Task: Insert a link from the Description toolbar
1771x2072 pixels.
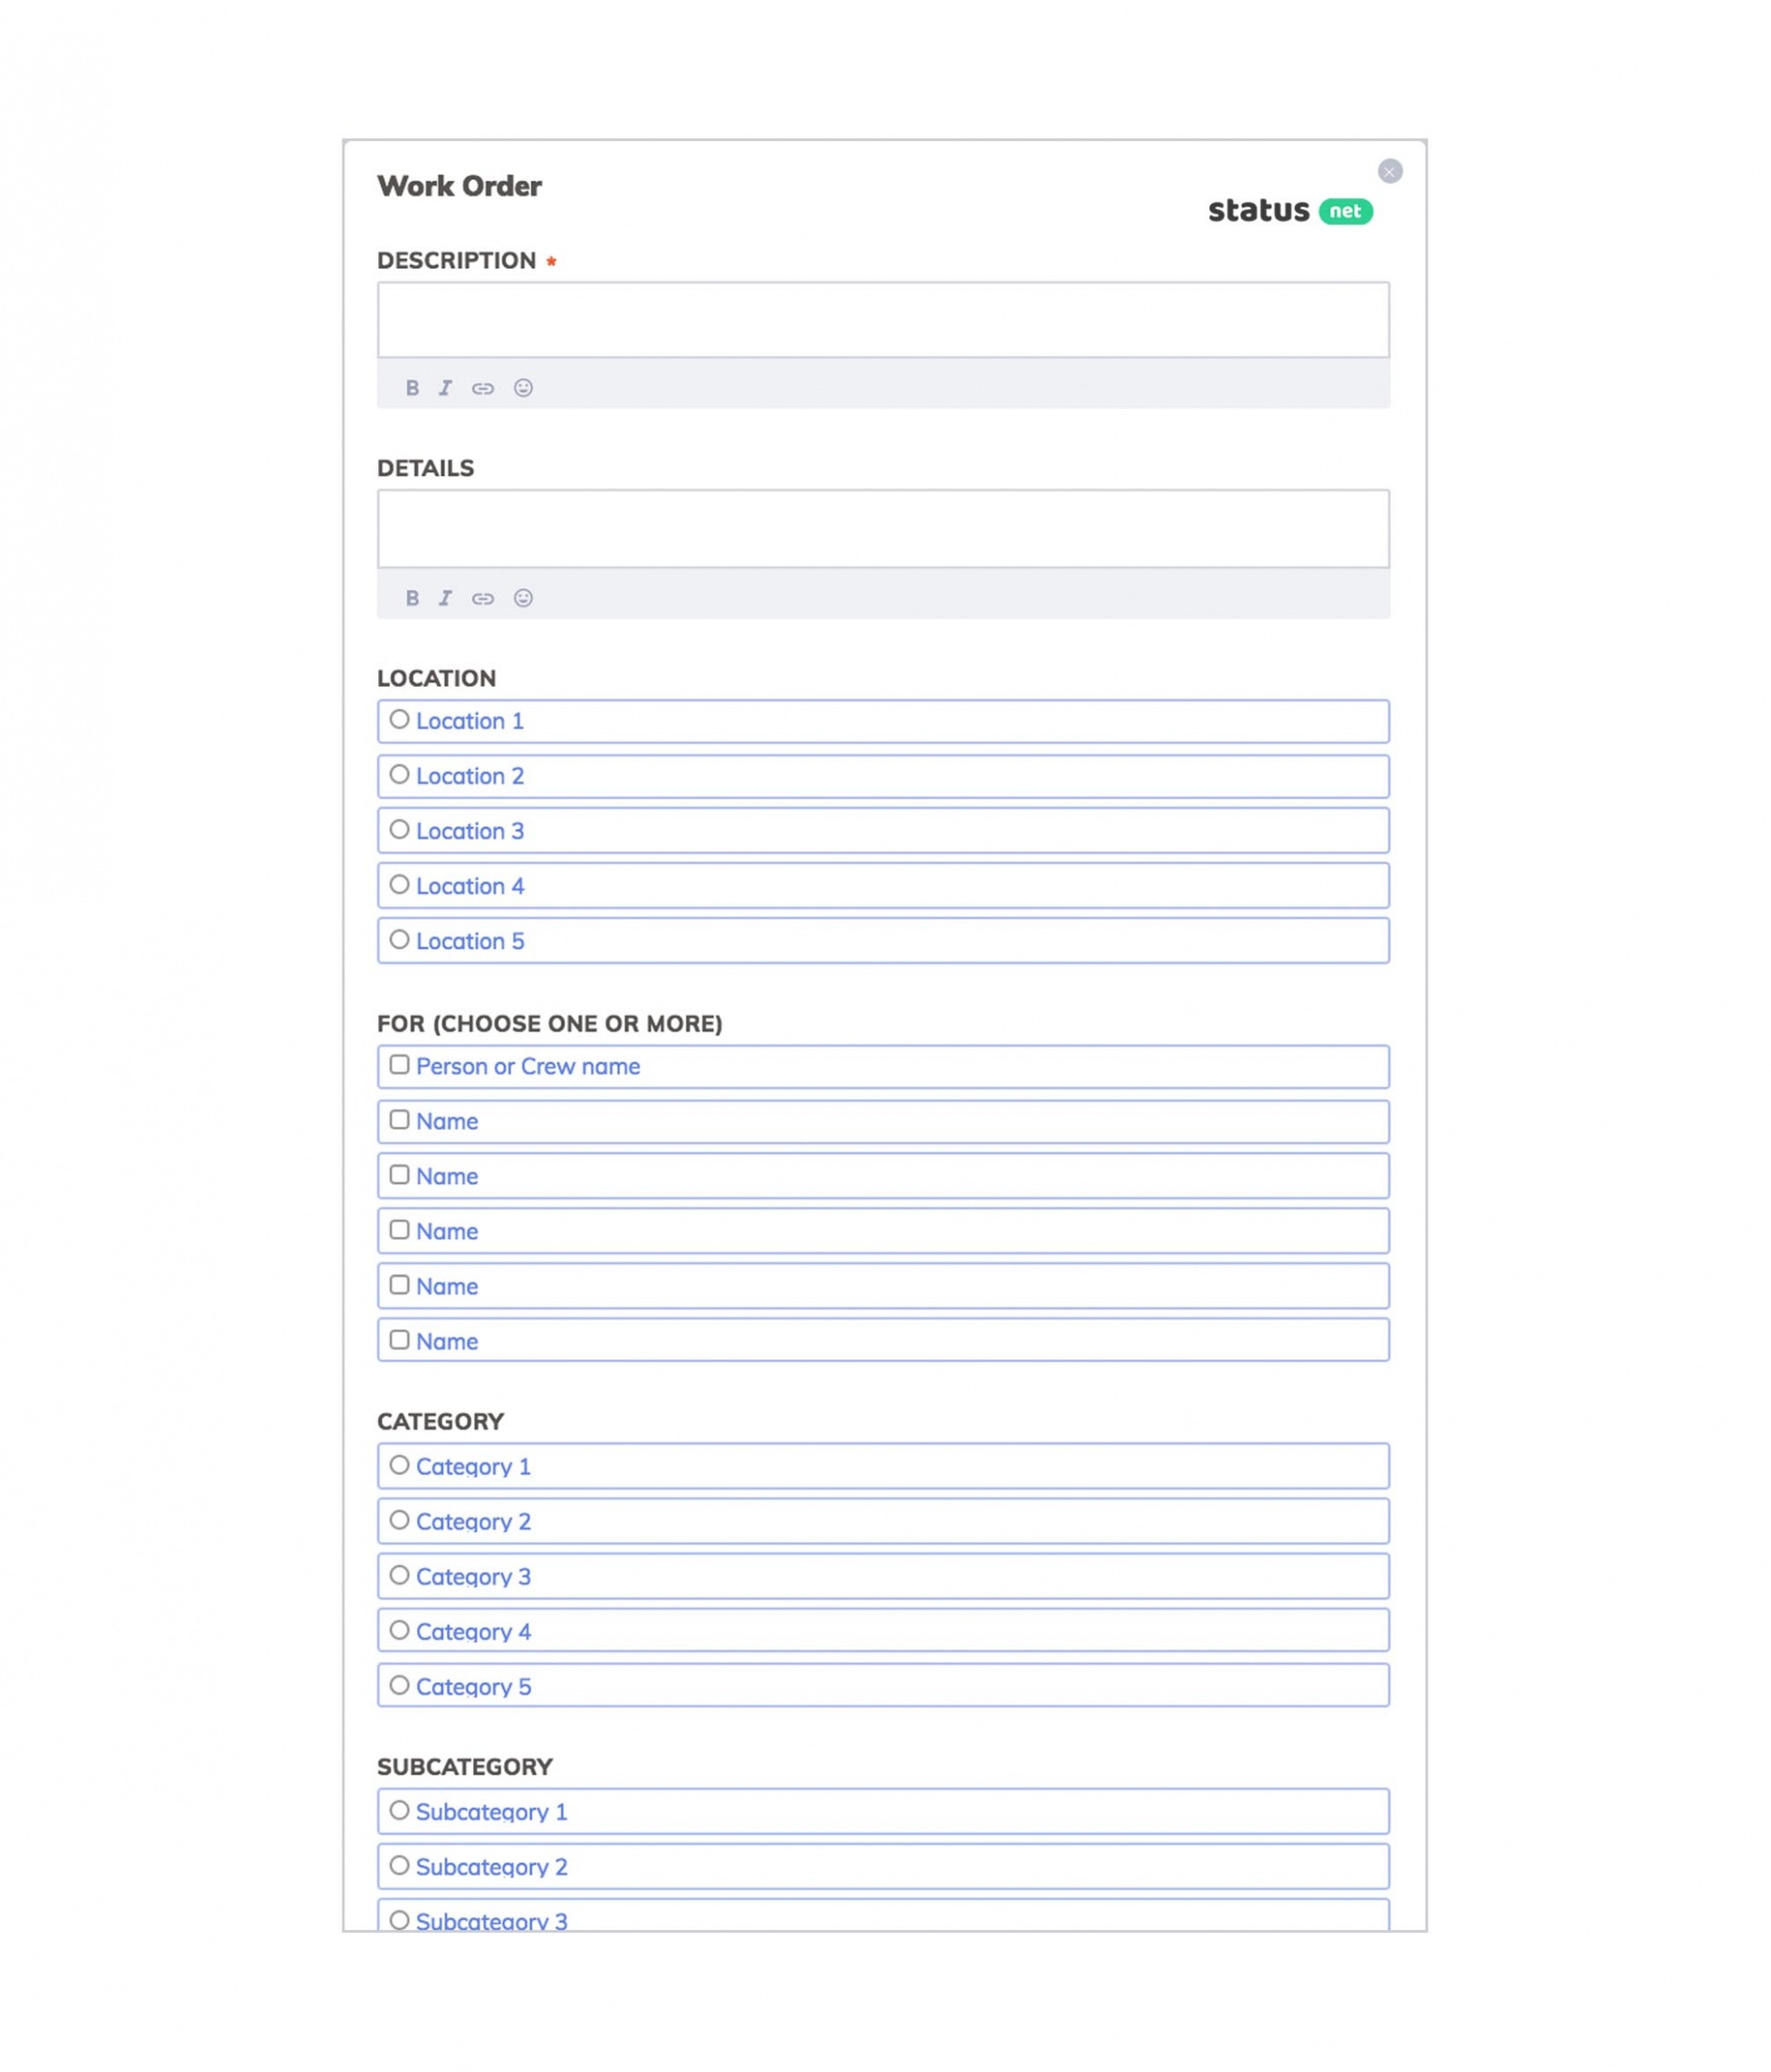Action: pyautogui.click(x=482, y=388)
